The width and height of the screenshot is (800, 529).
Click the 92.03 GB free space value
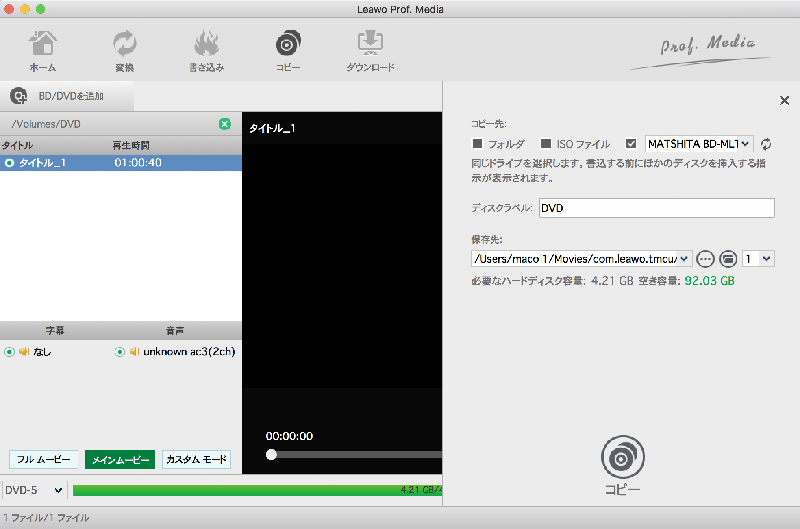point(709,281)
